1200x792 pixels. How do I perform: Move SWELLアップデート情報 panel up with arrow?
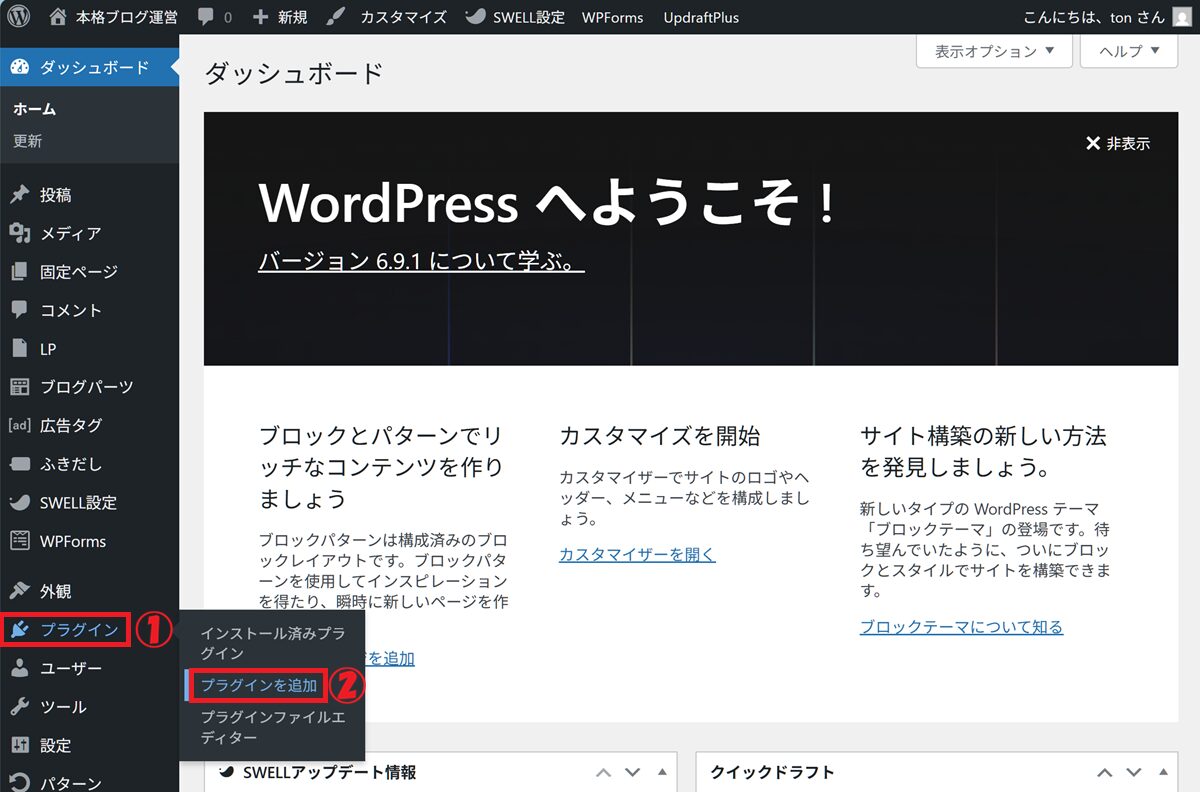pyautogui.click(x=603, y=772)
